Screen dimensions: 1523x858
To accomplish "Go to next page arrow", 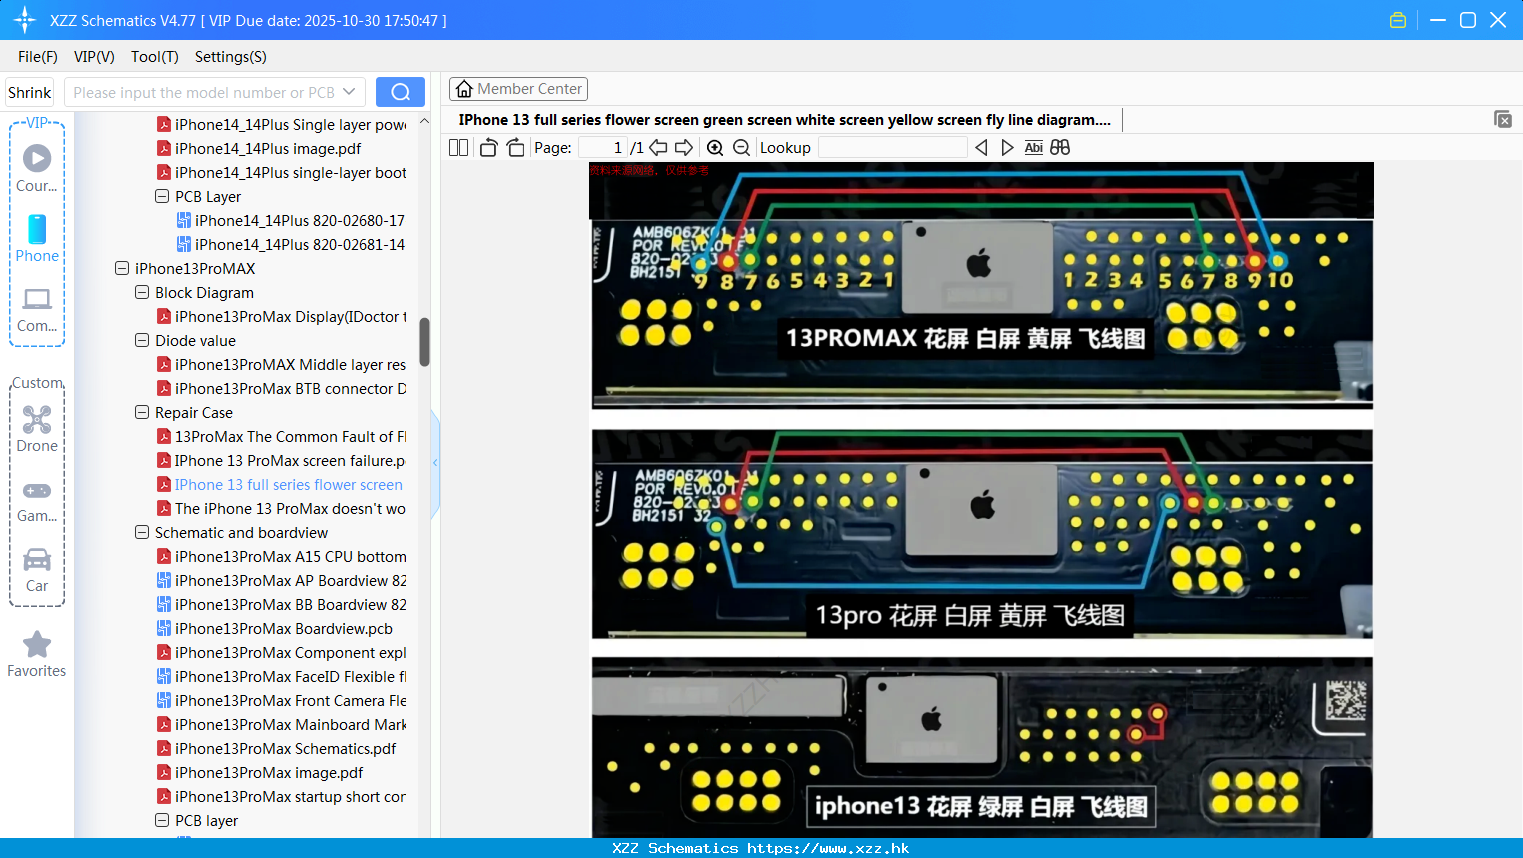I will pyautogui.click(x=684, y=147).
